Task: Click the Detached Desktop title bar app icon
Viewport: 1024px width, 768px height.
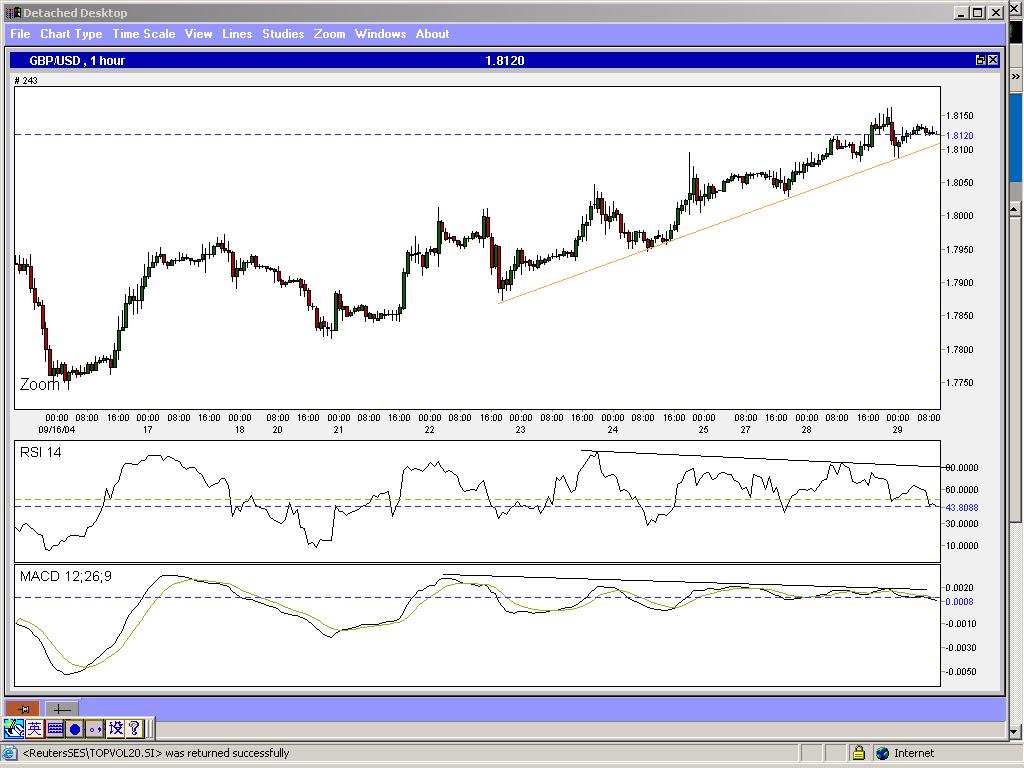Action: click(12, 12)
